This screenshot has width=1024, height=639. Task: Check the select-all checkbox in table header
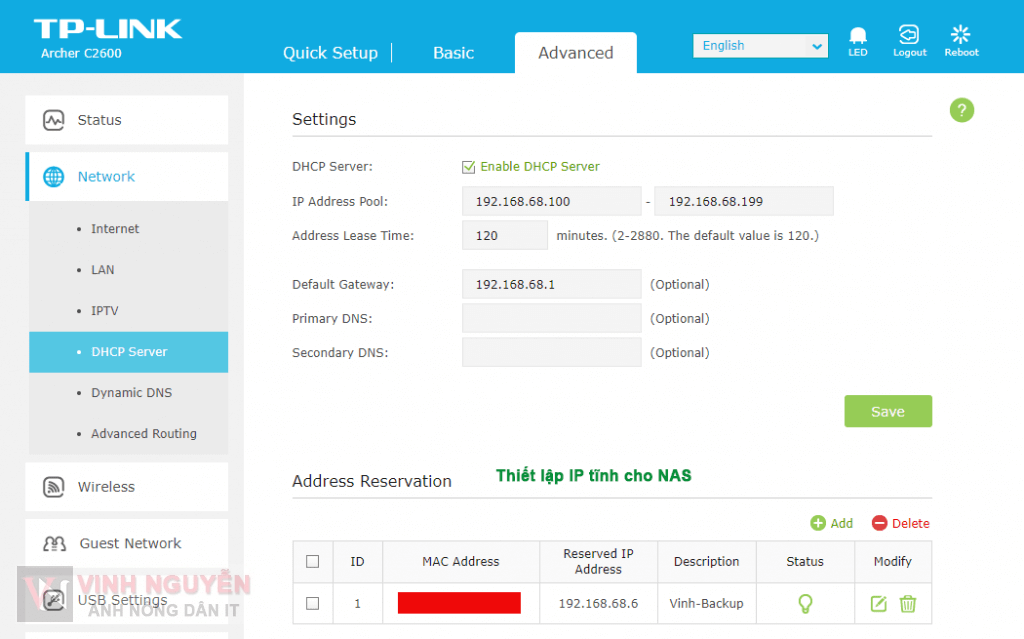[312, 561]
